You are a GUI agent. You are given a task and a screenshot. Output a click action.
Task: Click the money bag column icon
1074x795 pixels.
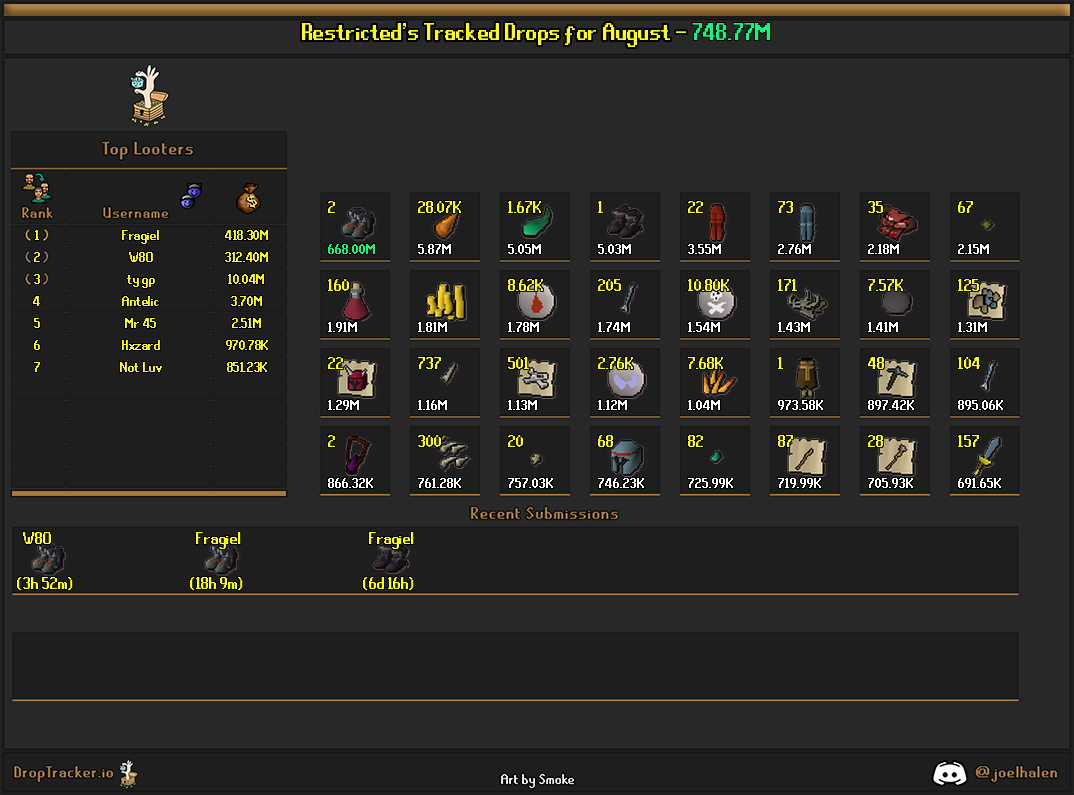(249, 198)
